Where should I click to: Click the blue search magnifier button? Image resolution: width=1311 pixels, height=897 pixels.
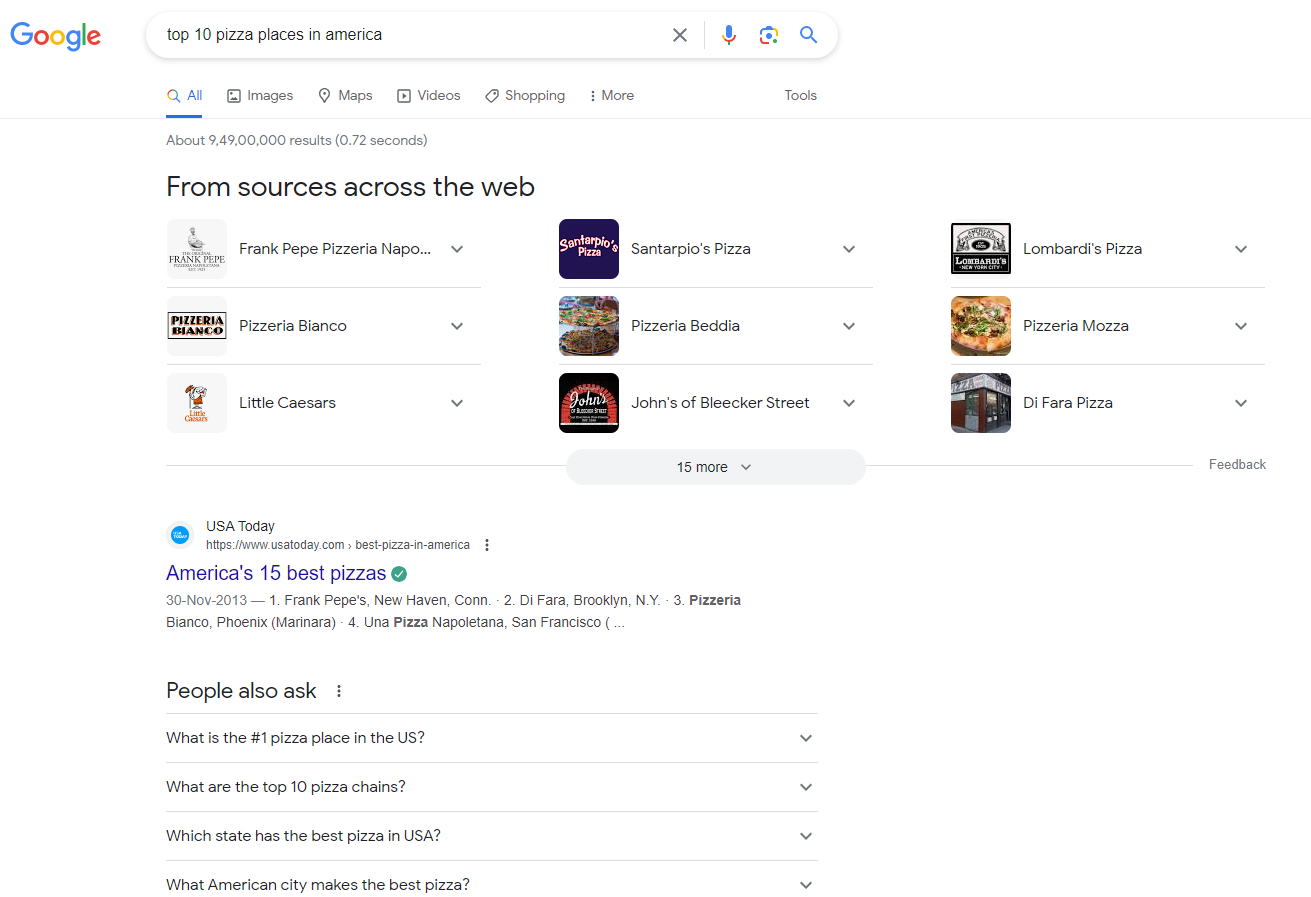[x=809, y=35]
